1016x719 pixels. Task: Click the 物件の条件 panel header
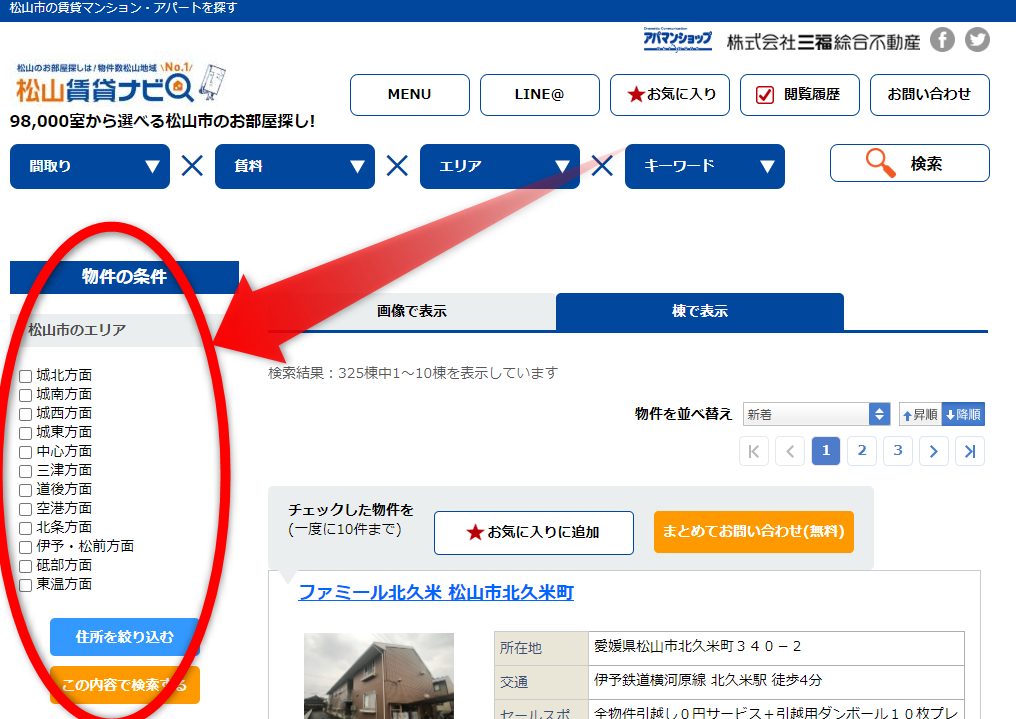coord(124,277)
